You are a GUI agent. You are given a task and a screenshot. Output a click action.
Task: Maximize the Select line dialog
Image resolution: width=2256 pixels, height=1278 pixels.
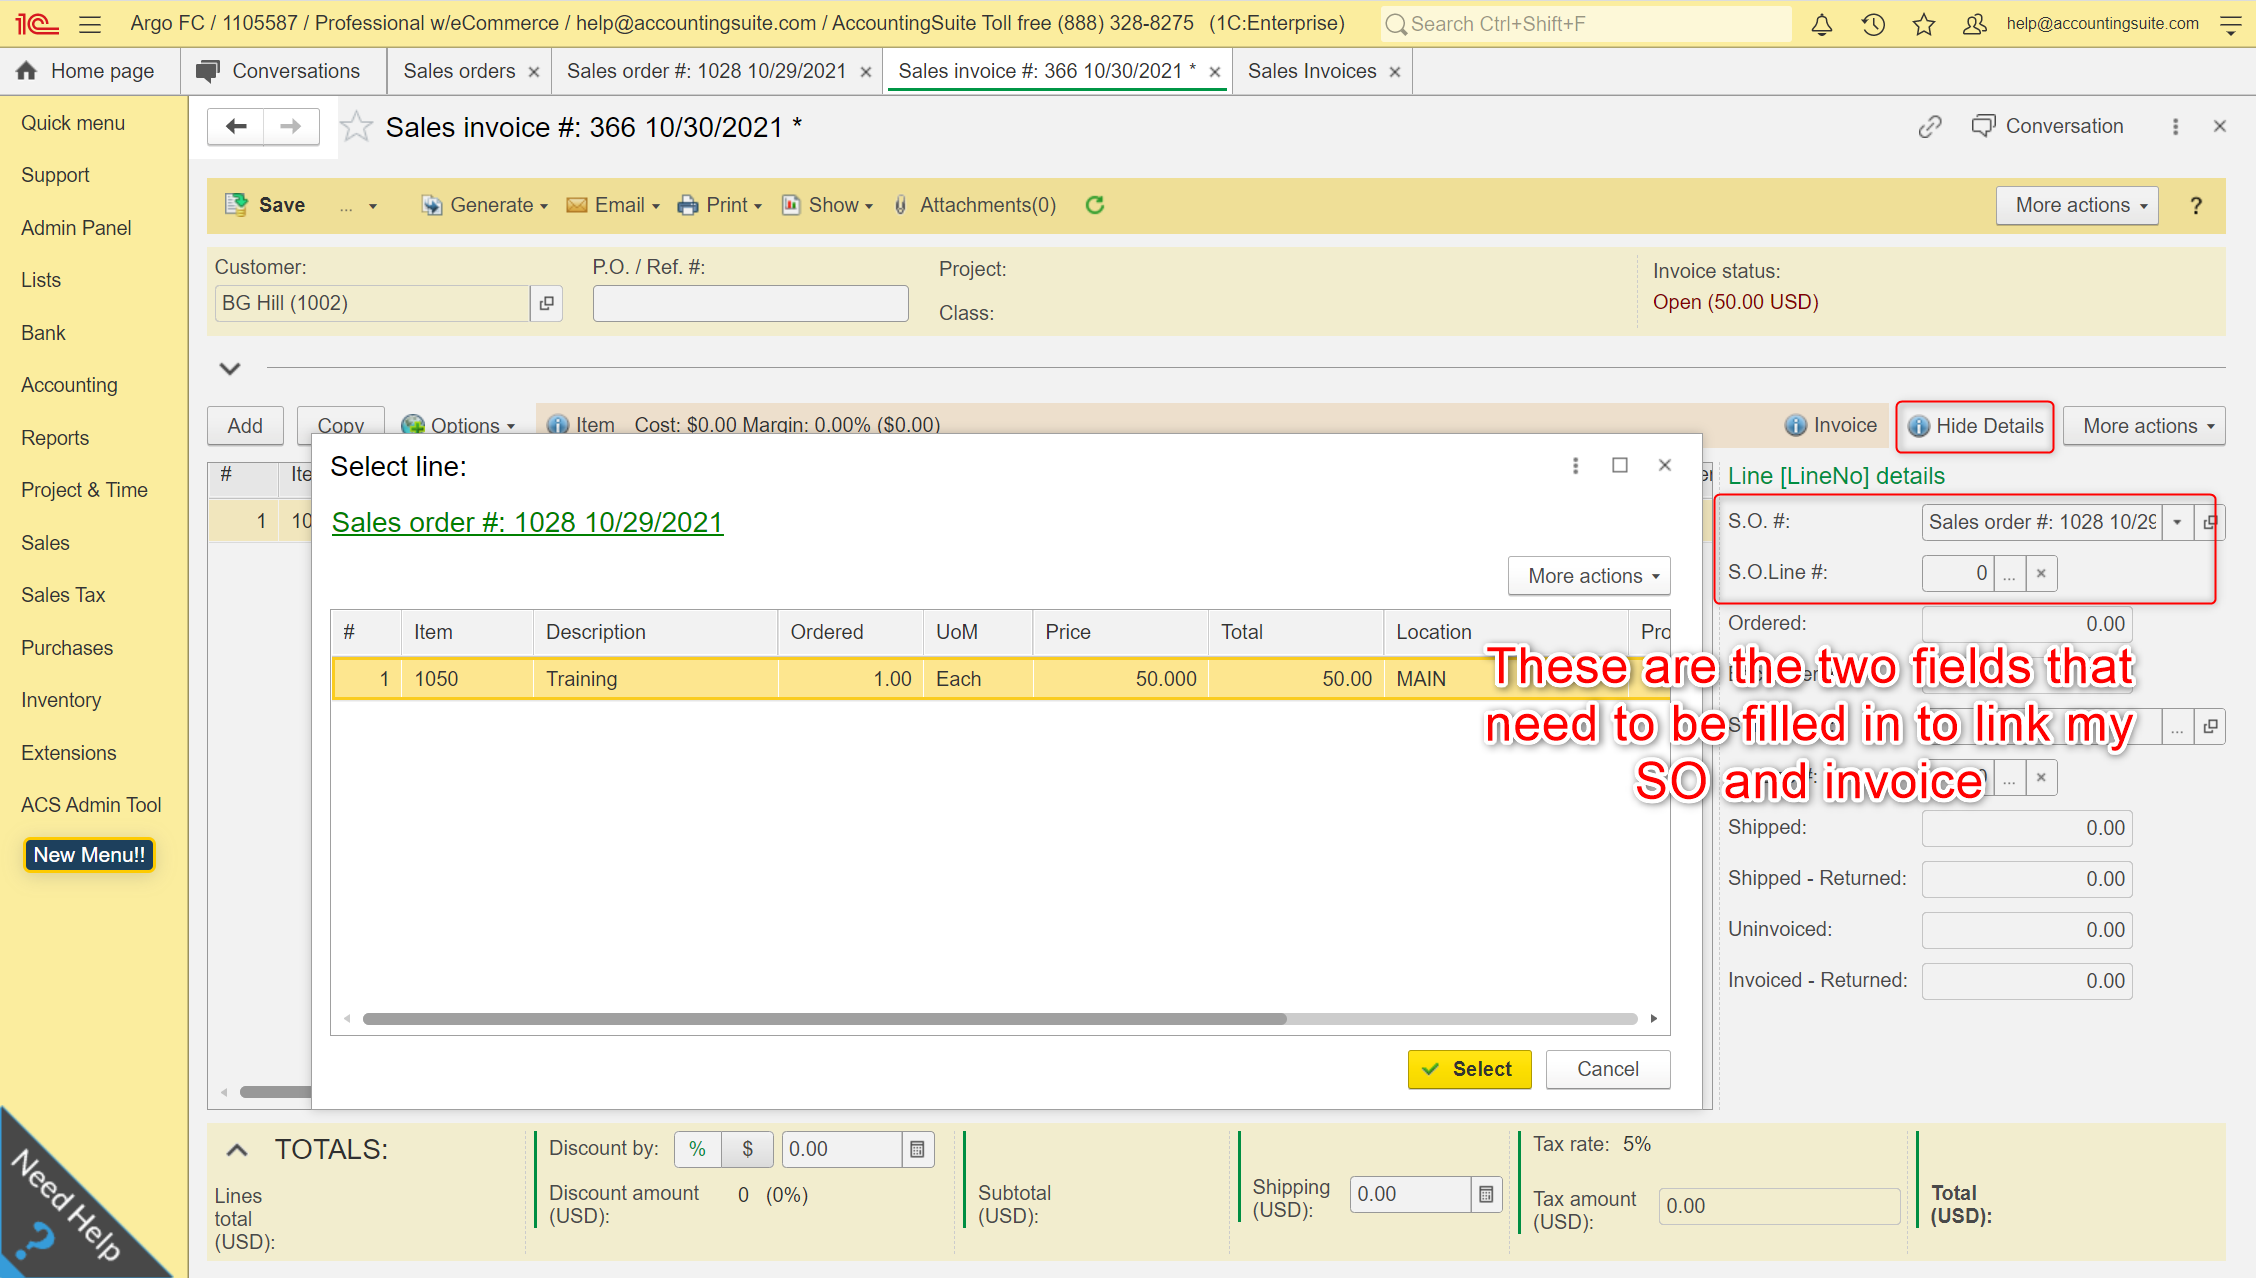[1620, 466]
